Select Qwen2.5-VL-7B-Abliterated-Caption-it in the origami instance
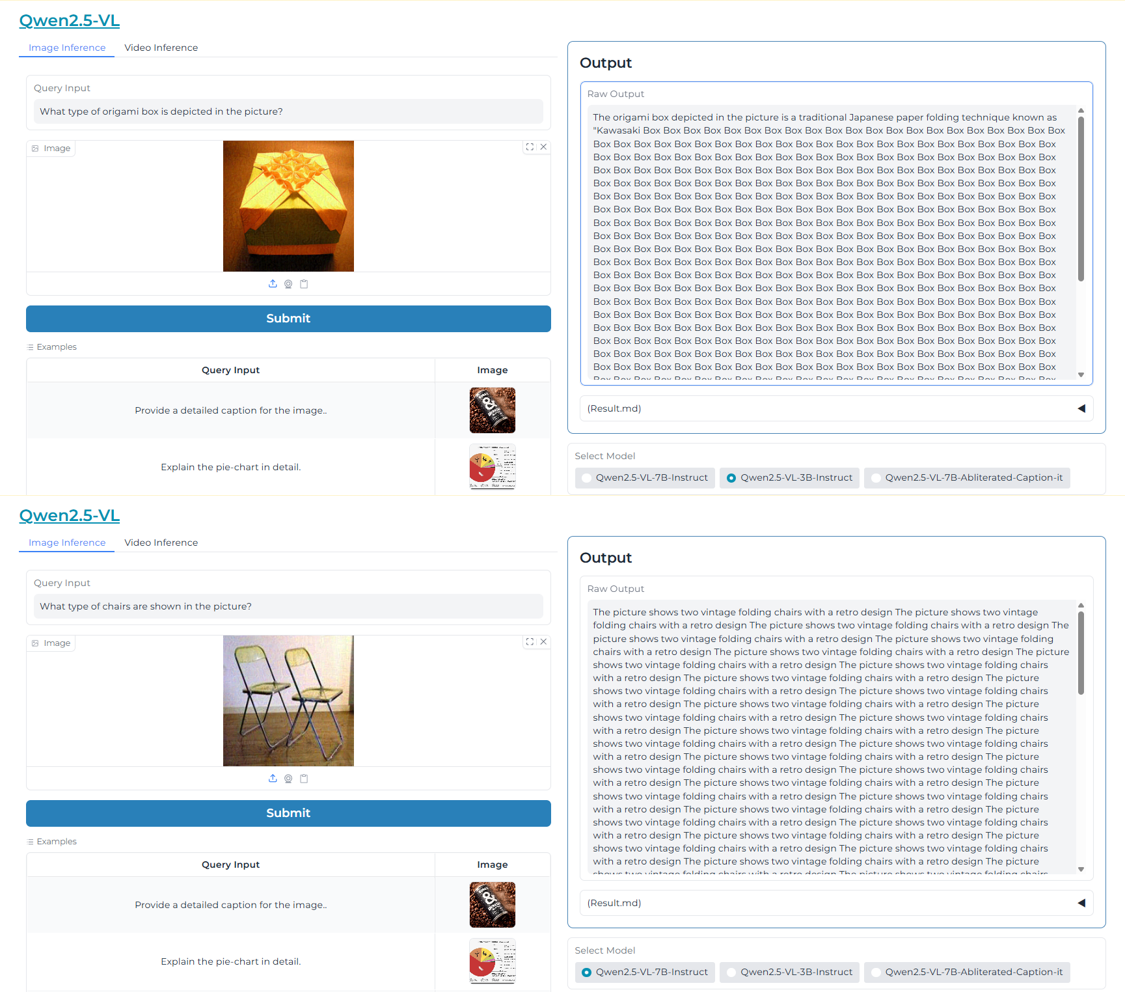1125x992 pixels. pyautogui.click(x=967, y=478)
